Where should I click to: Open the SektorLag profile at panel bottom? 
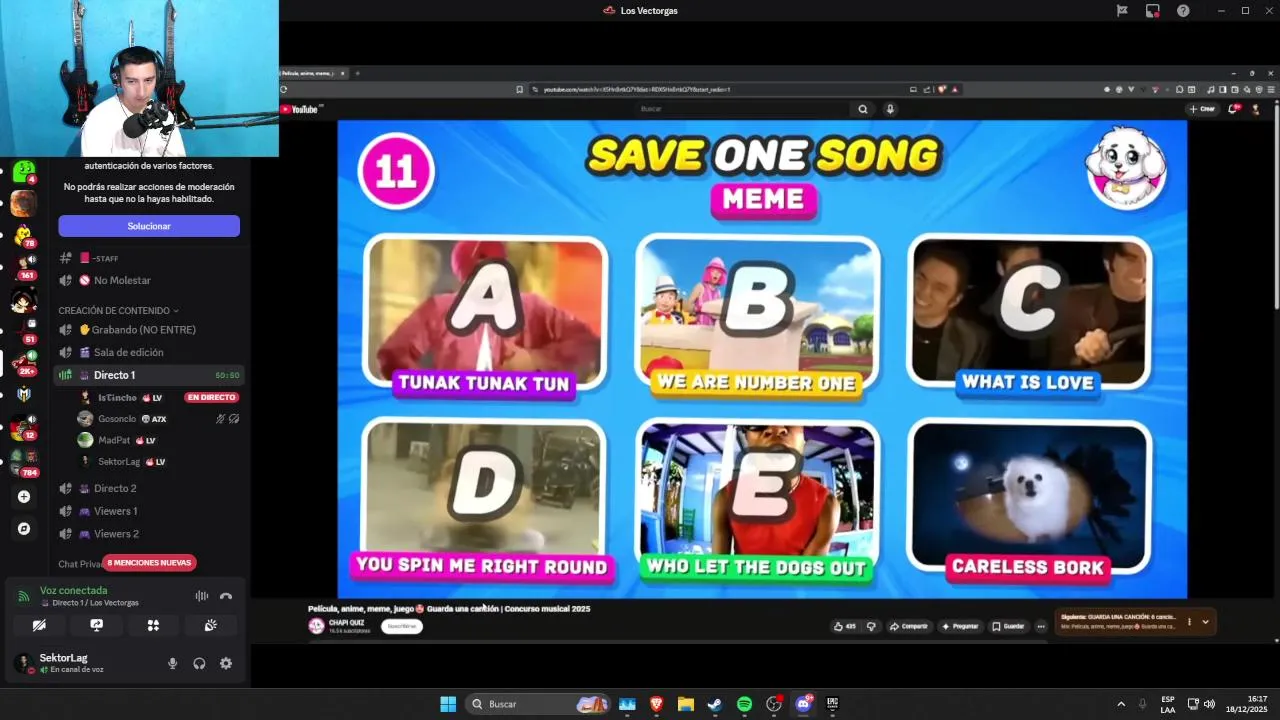click(62, 663)
